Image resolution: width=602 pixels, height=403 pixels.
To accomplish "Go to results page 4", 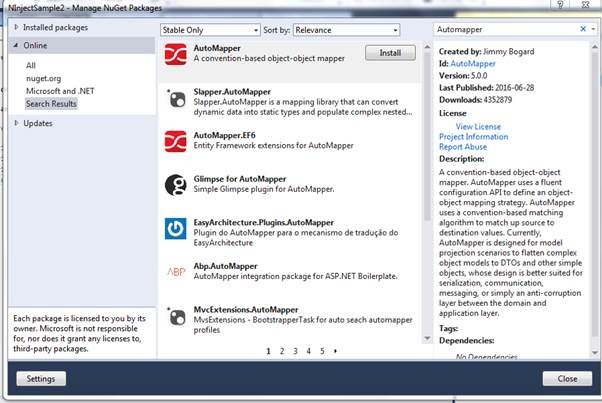I will click(309, 351).
